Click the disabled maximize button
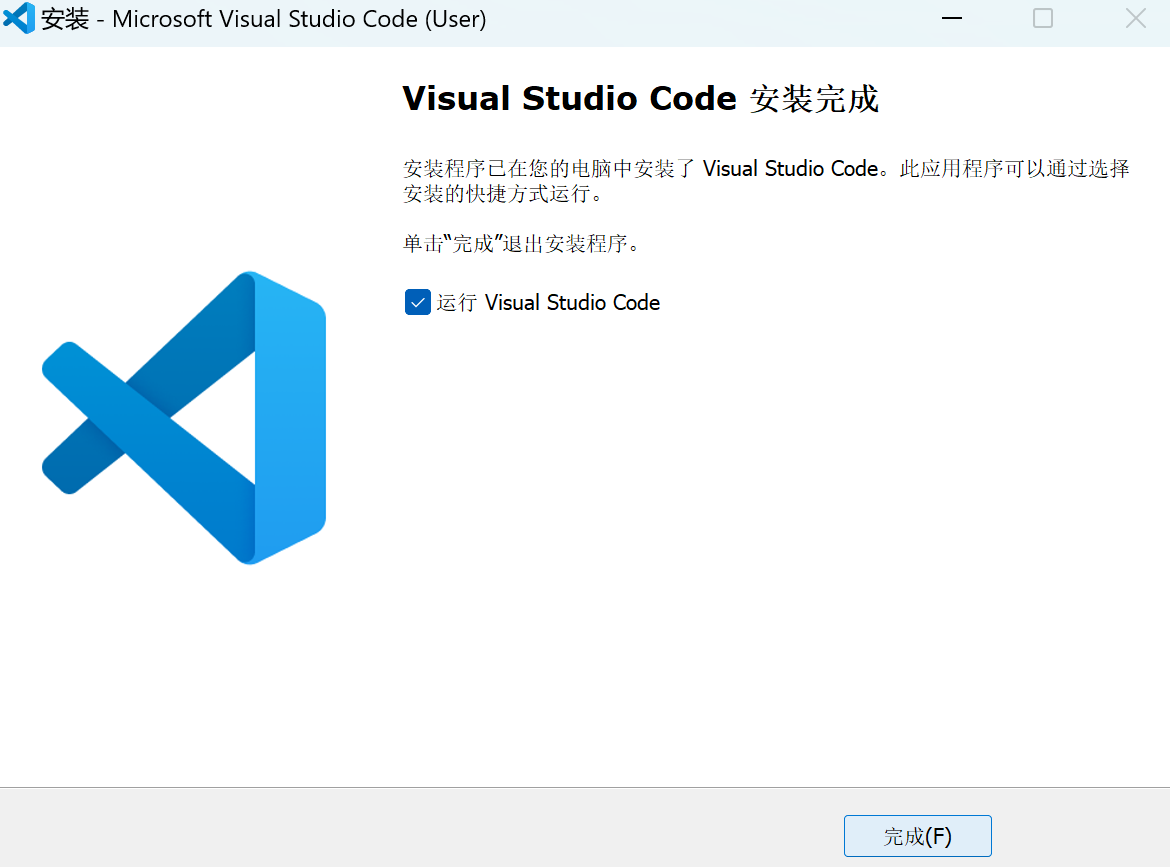 tap(1042, 18)
